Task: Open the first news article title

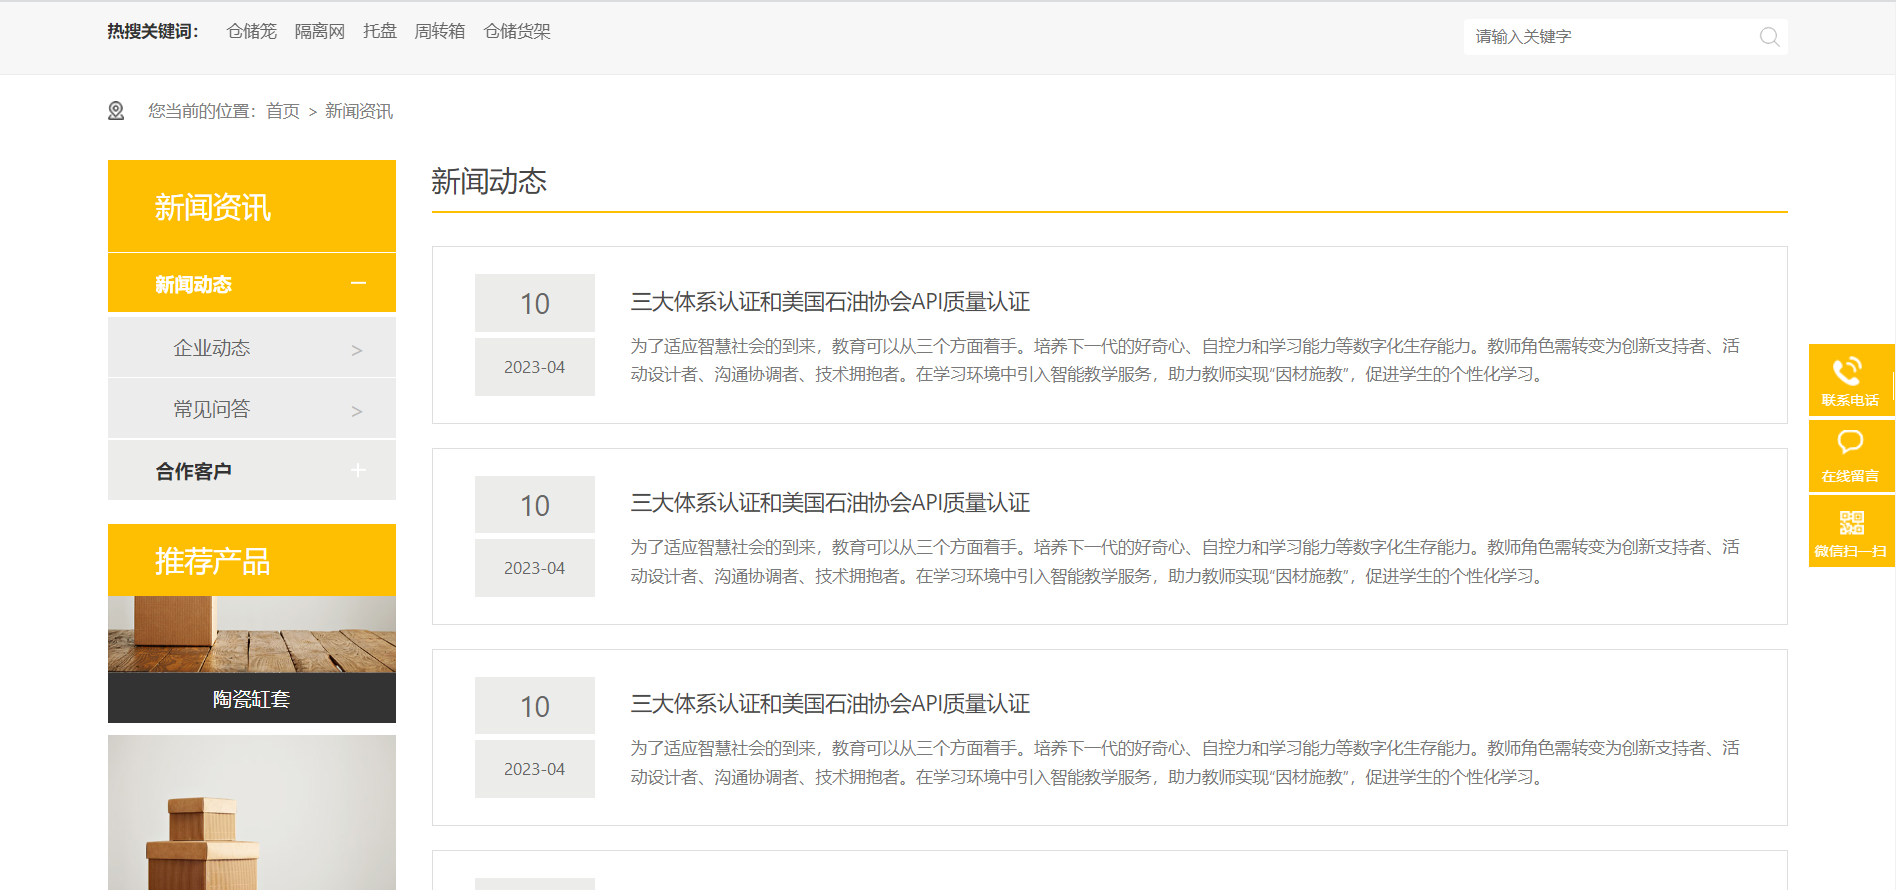Action: tap(830, 302)
